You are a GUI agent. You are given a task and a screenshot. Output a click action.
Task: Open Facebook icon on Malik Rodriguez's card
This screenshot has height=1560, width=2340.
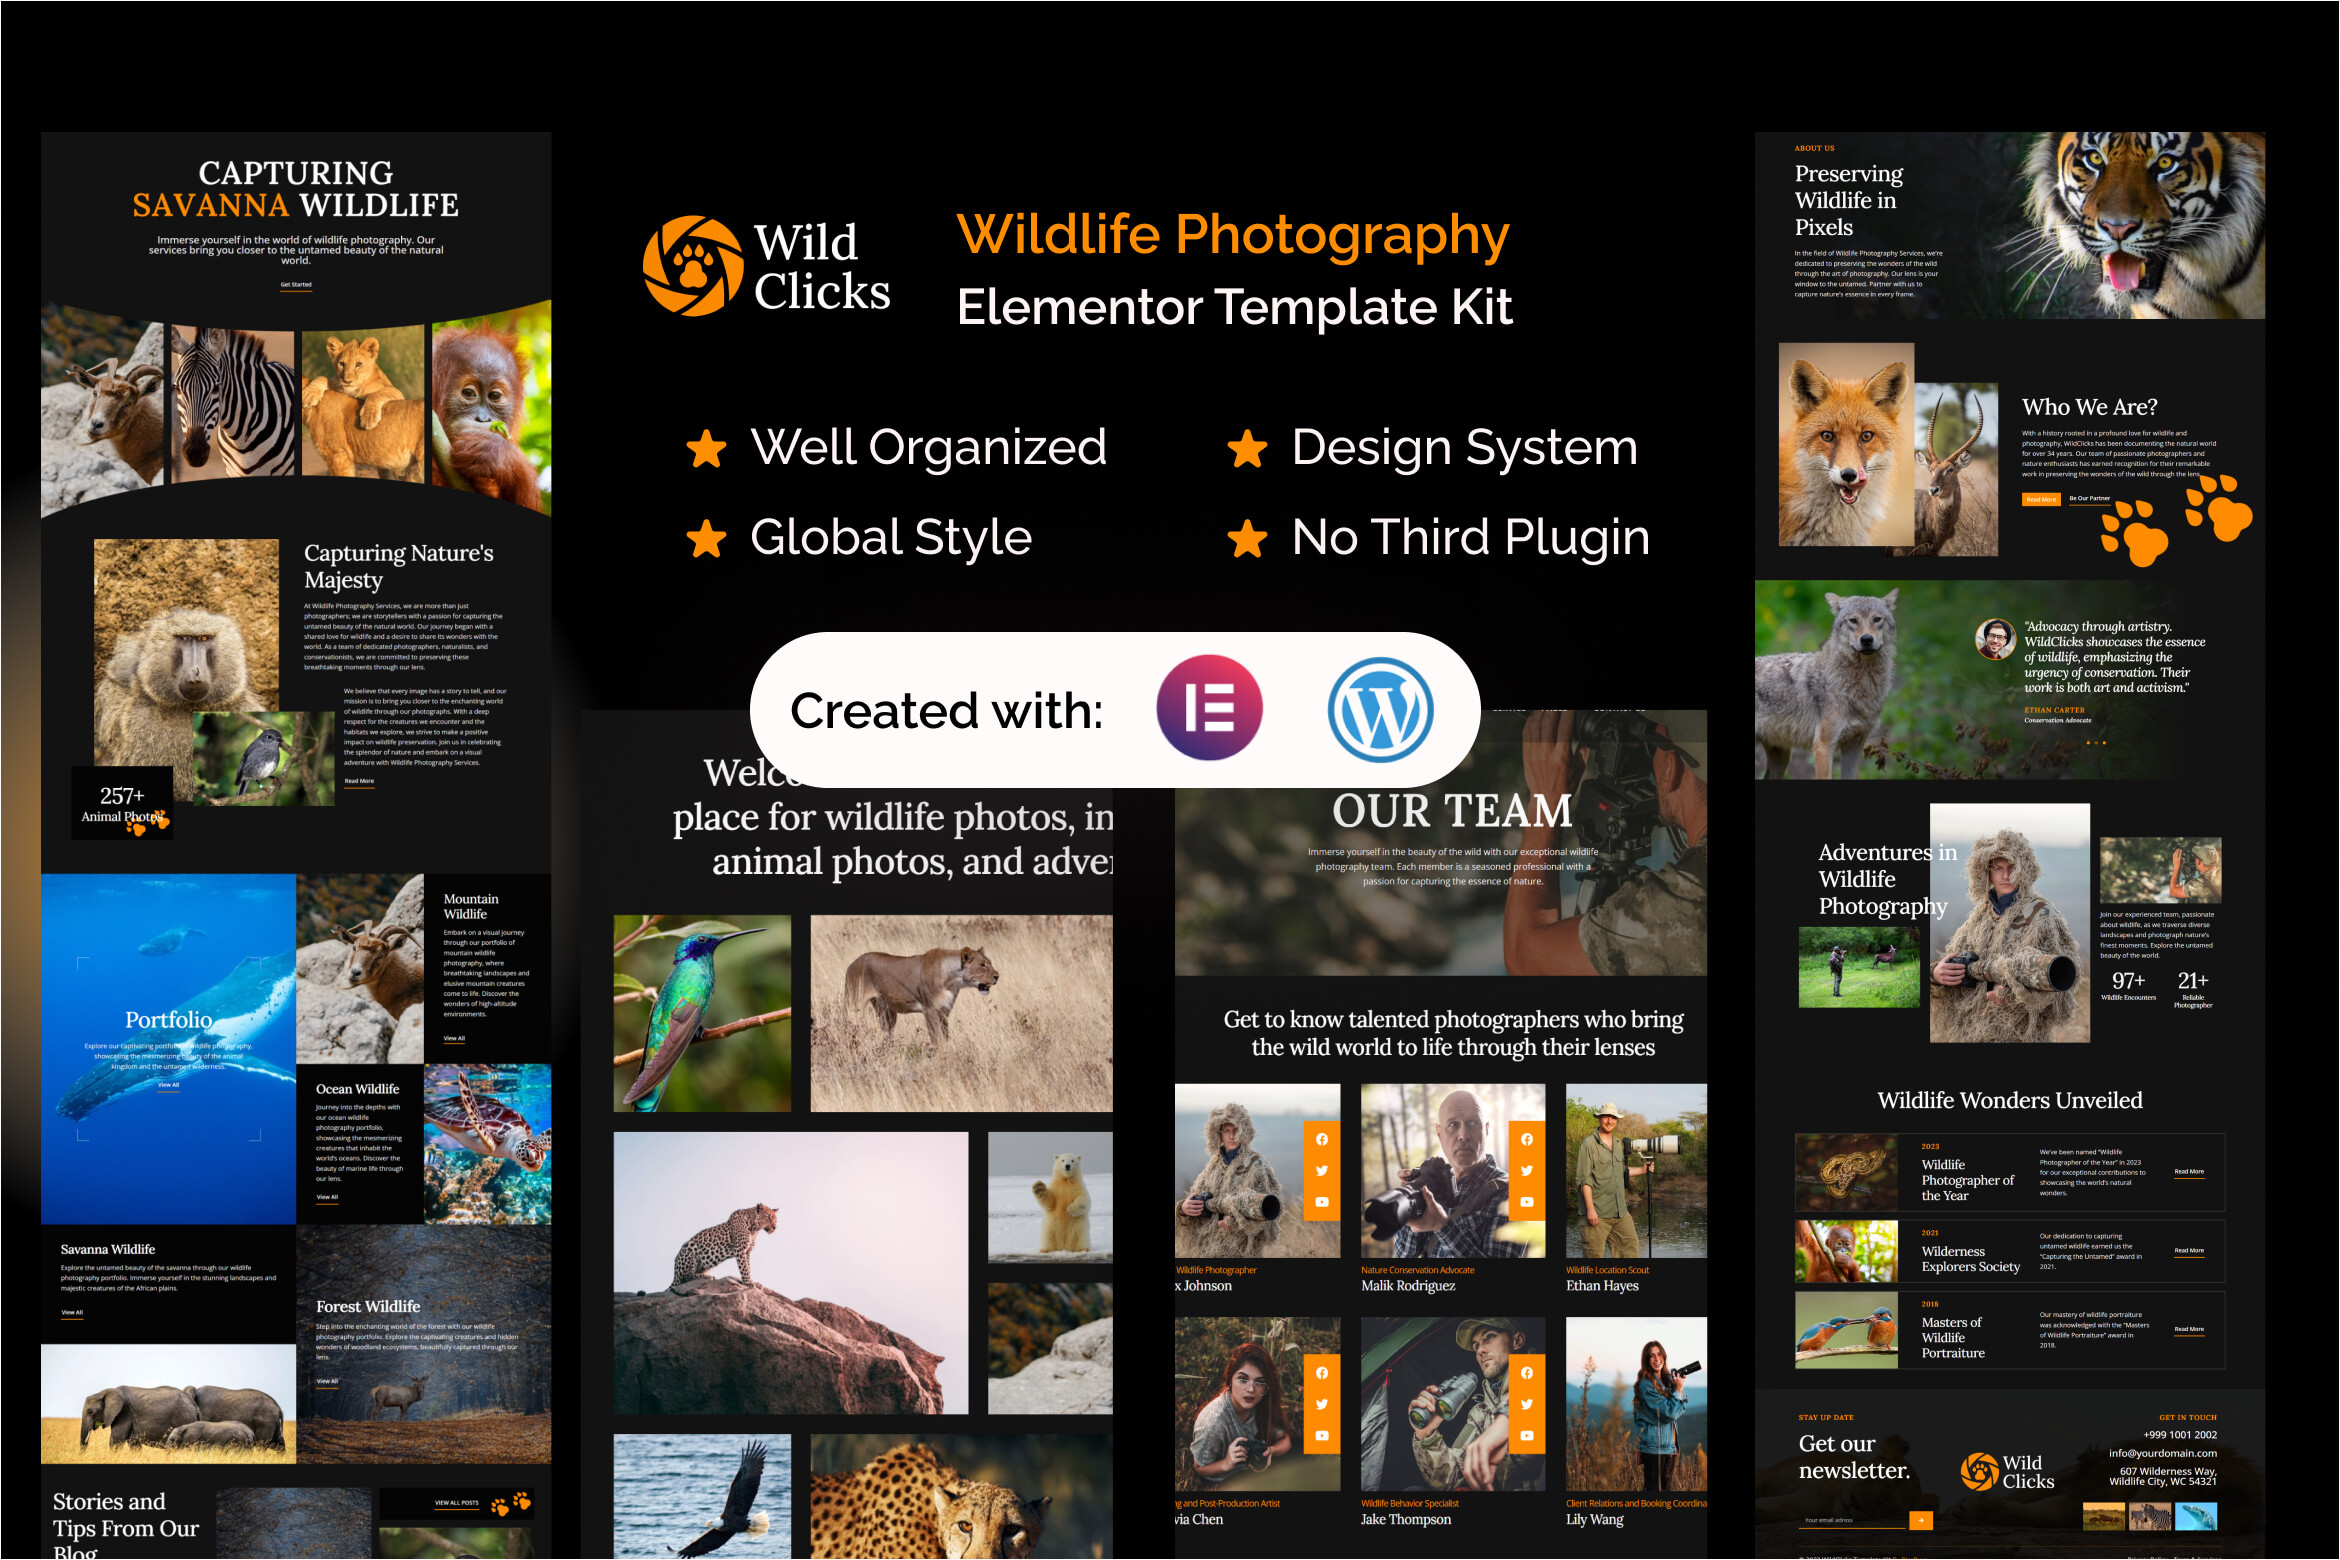(1527, 1138)
